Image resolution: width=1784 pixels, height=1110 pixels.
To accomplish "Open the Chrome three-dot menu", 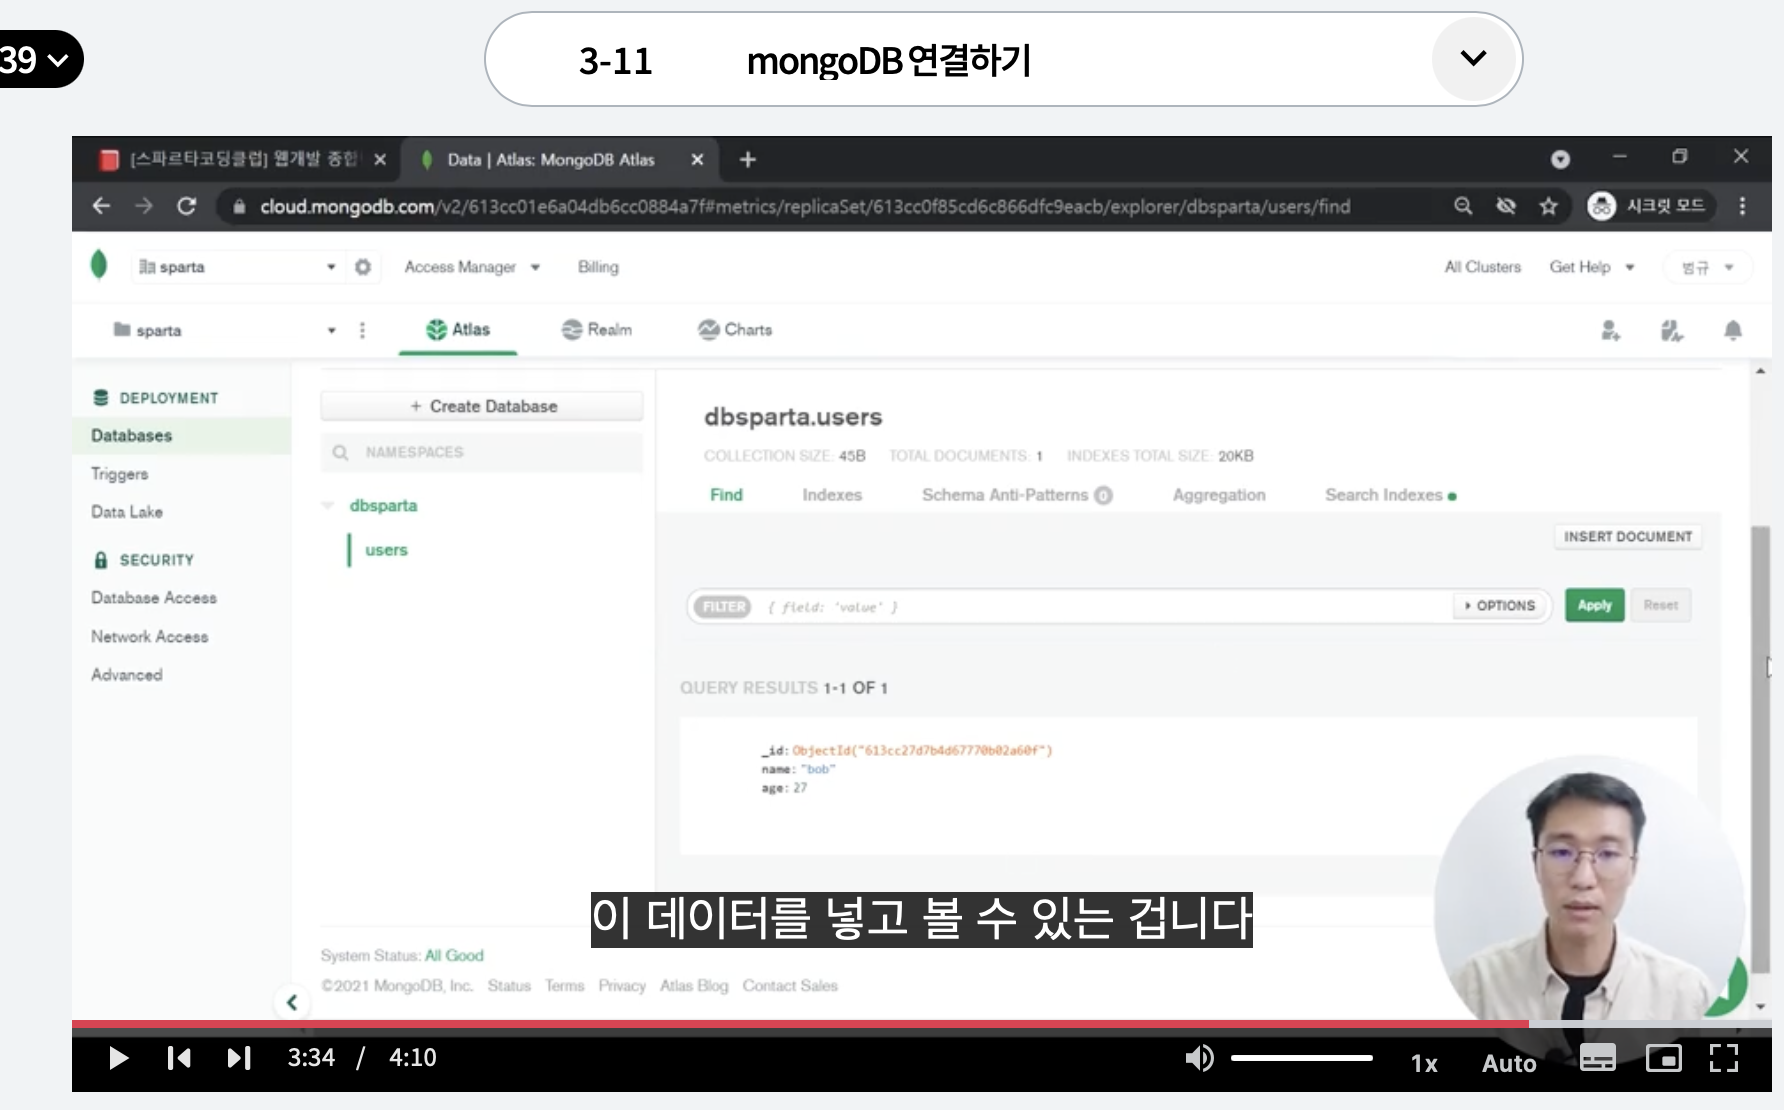I will 1742,206.
